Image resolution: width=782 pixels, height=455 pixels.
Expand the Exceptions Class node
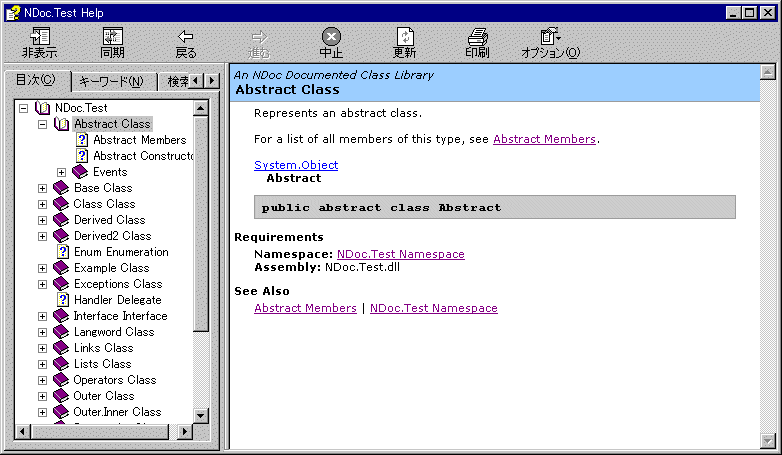coord(42,284)
